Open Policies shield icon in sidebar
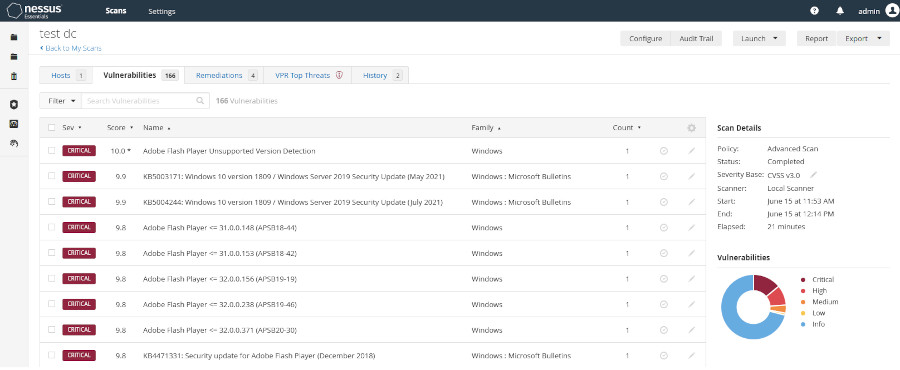Screen dimensions: 900x370 14,104
